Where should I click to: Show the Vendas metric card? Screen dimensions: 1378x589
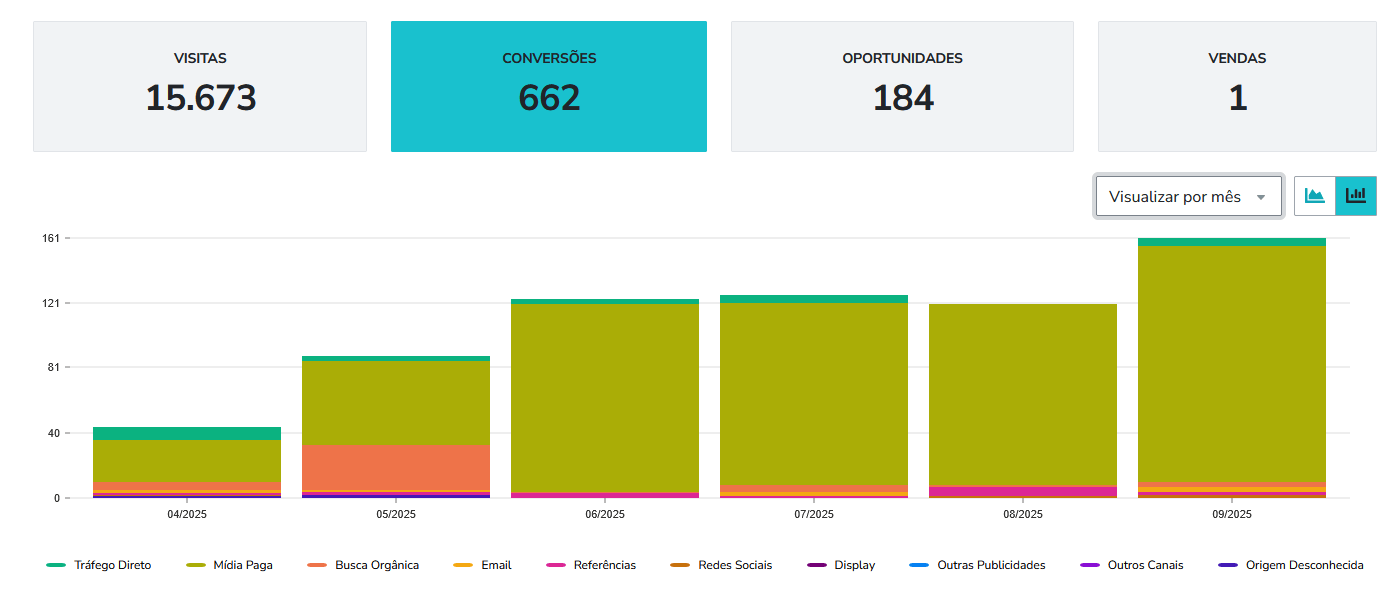[1237, 86]
